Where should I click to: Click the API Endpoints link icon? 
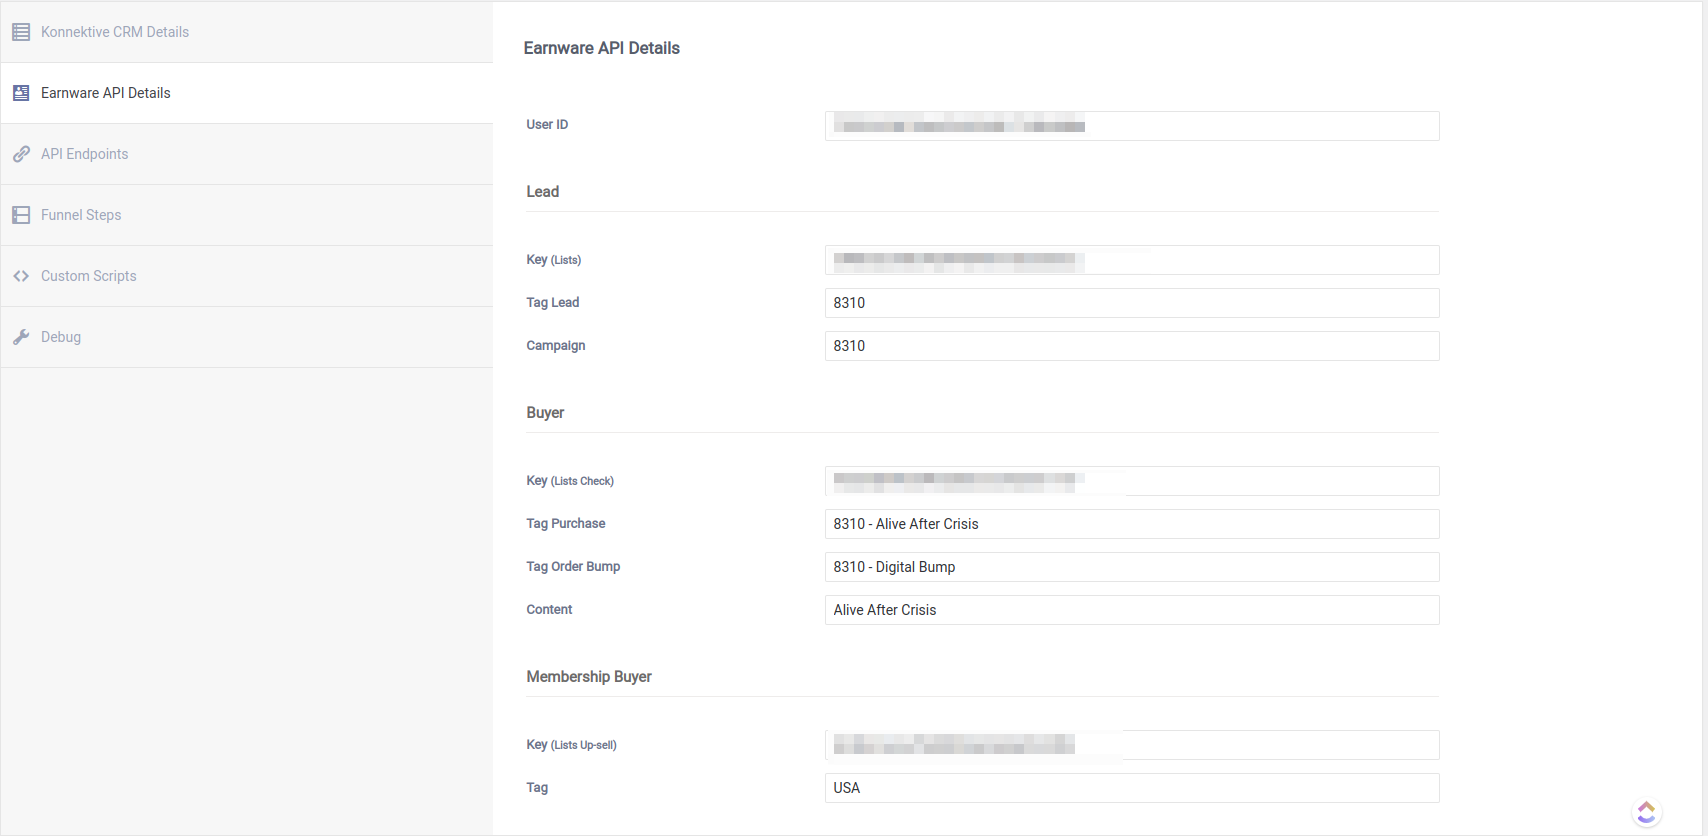(21, 154)
